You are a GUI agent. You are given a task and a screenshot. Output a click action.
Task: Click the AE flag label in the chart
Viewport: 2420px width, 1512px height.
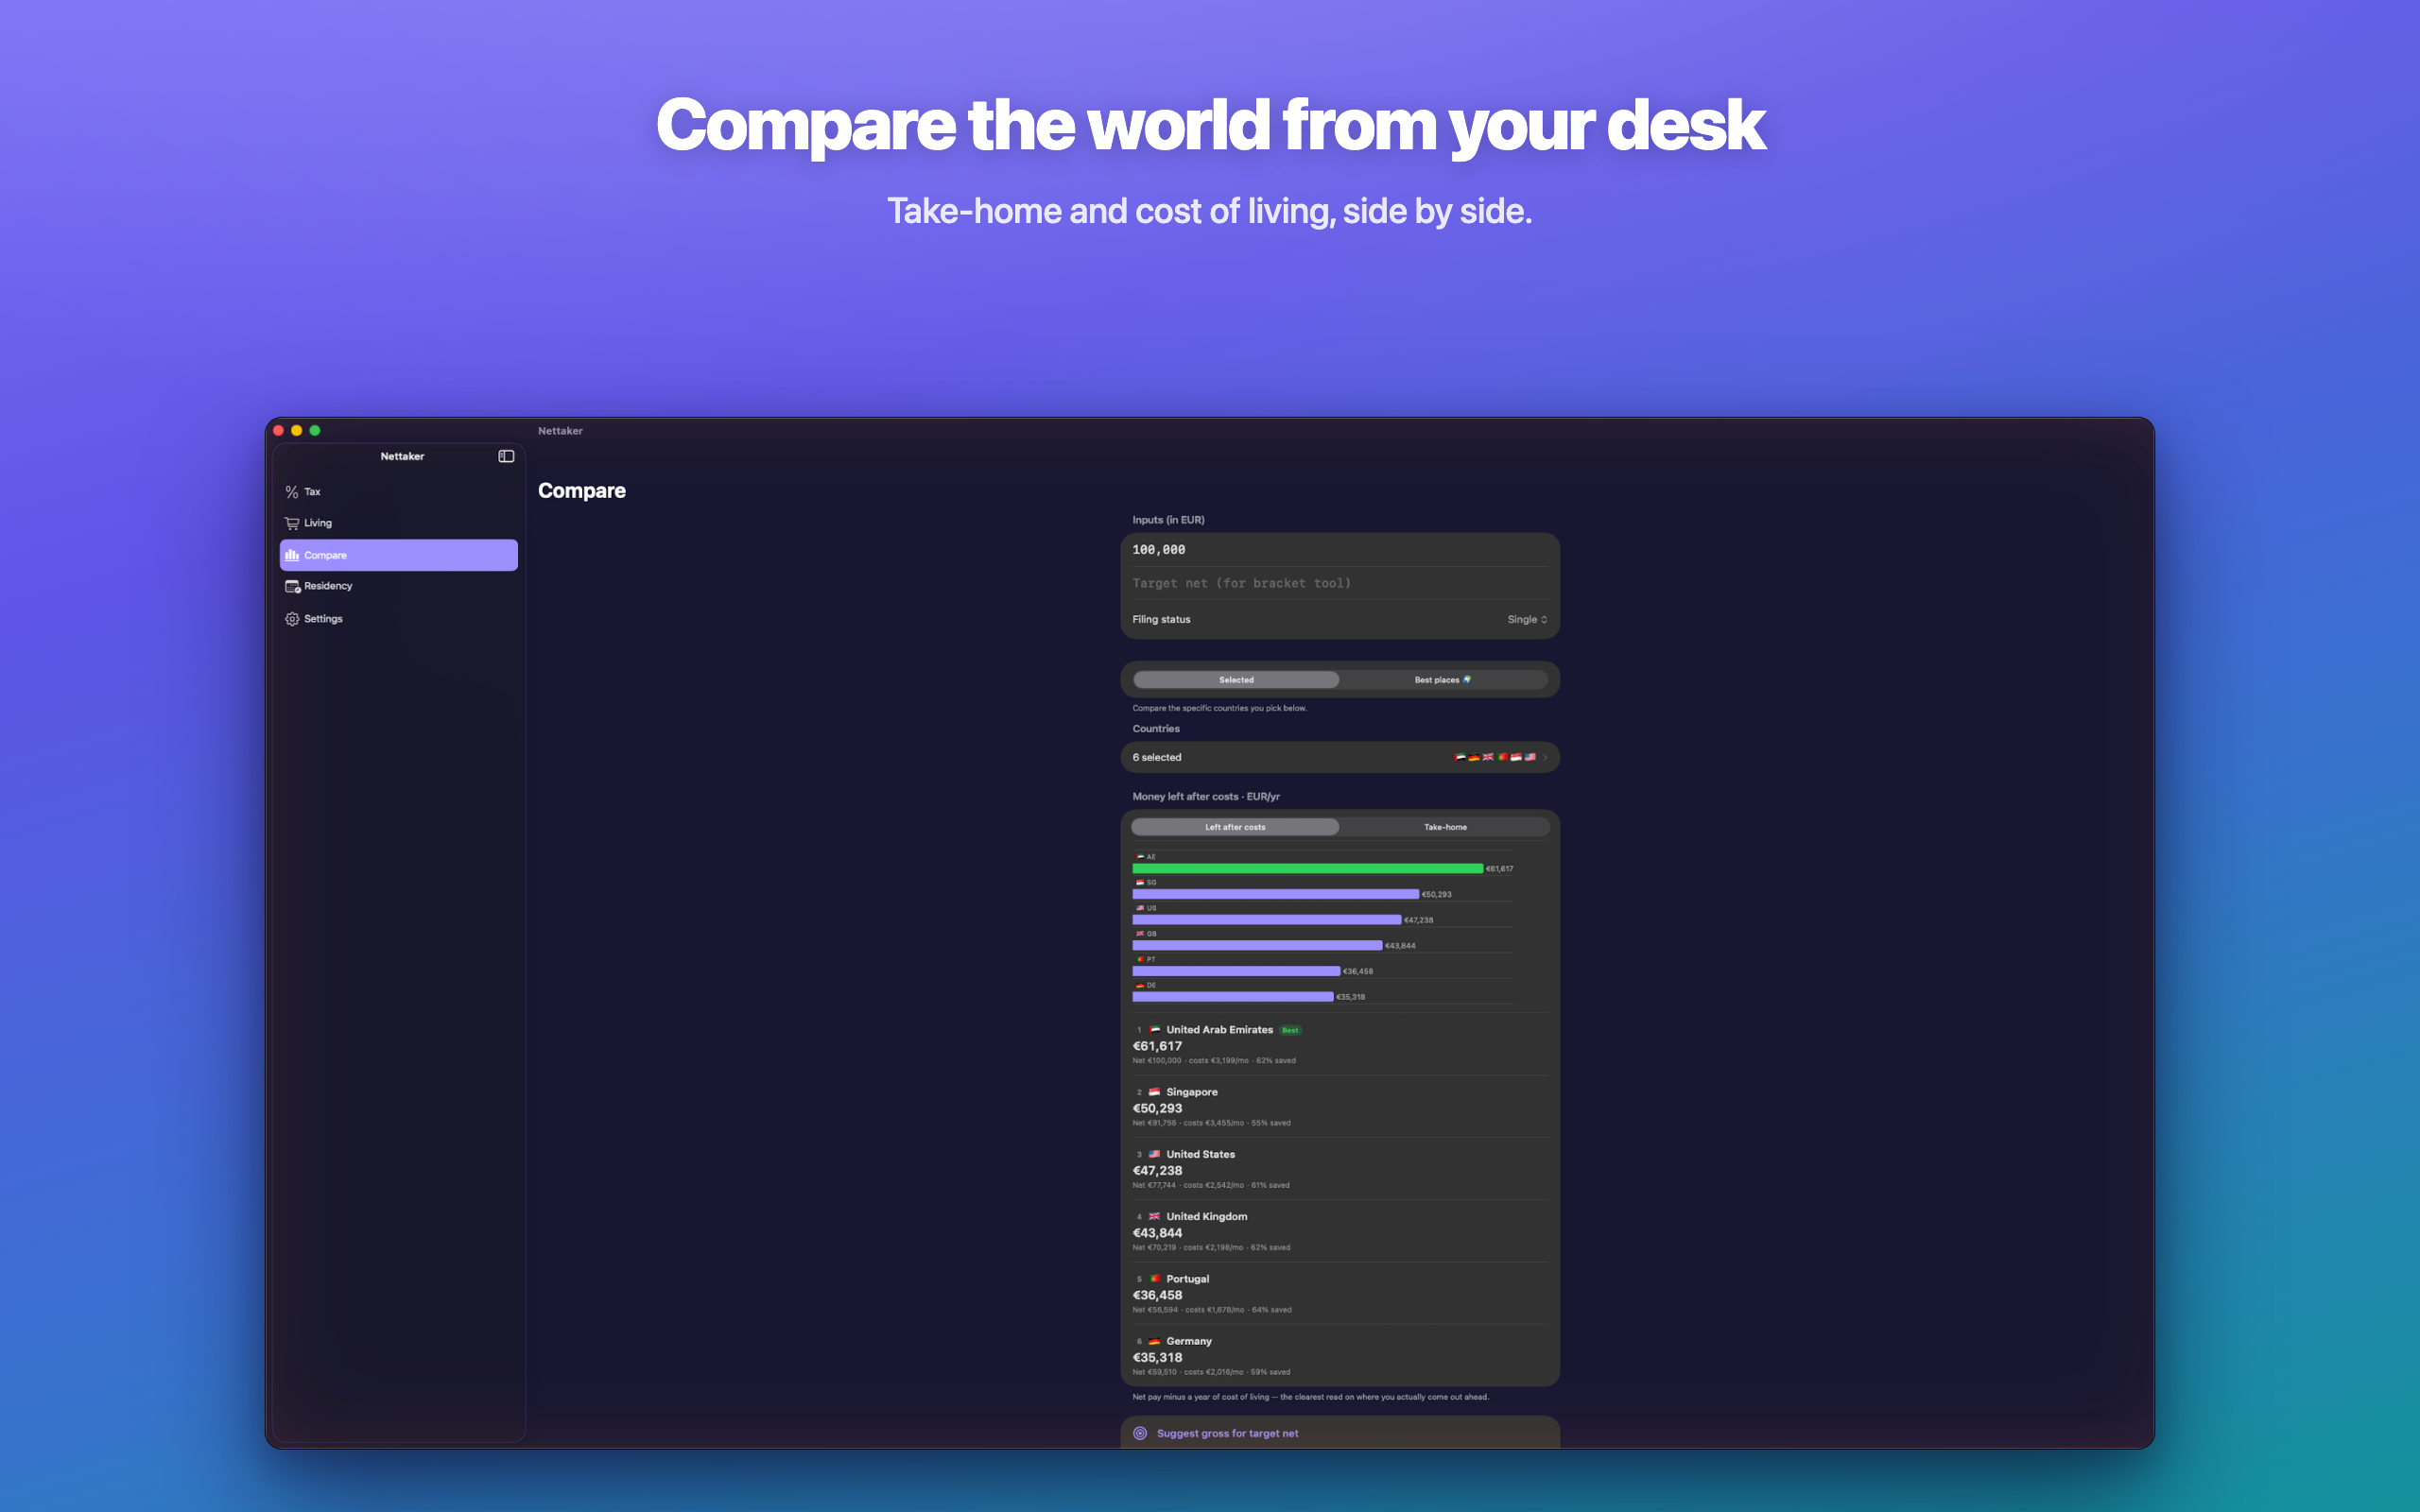tap(1145, 857)
